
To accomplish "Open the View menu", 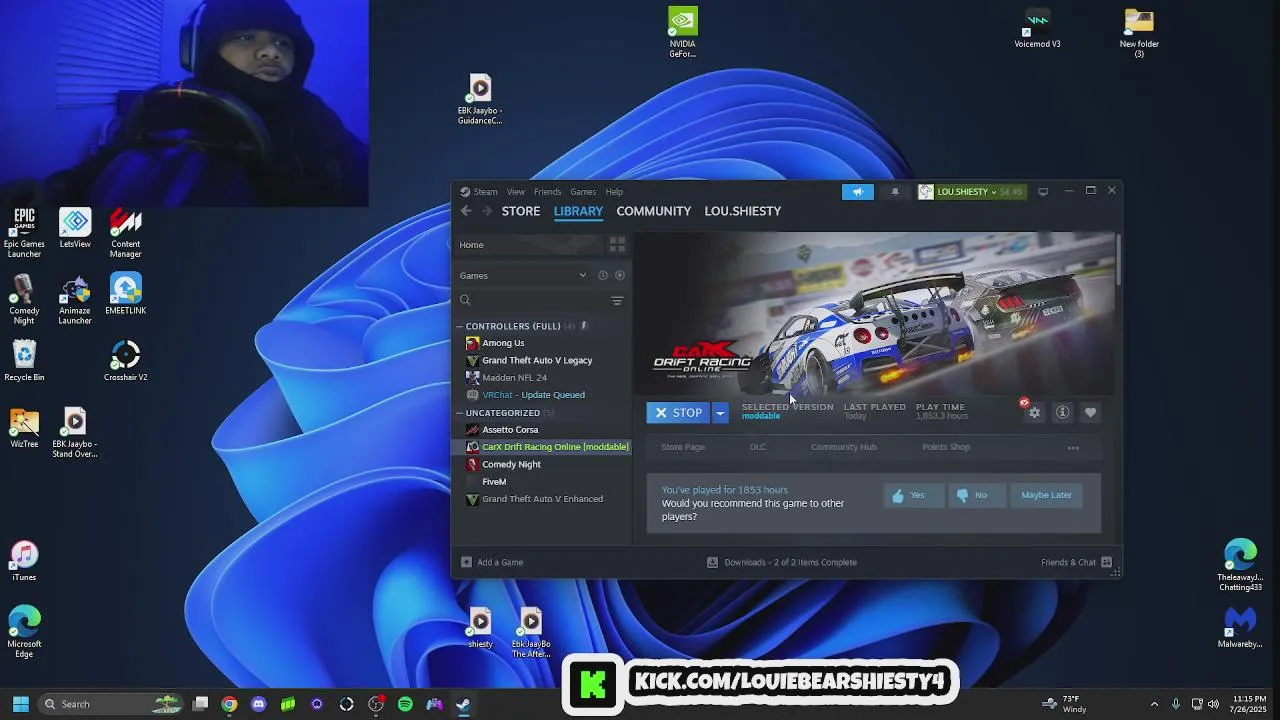I will [515, 192].
